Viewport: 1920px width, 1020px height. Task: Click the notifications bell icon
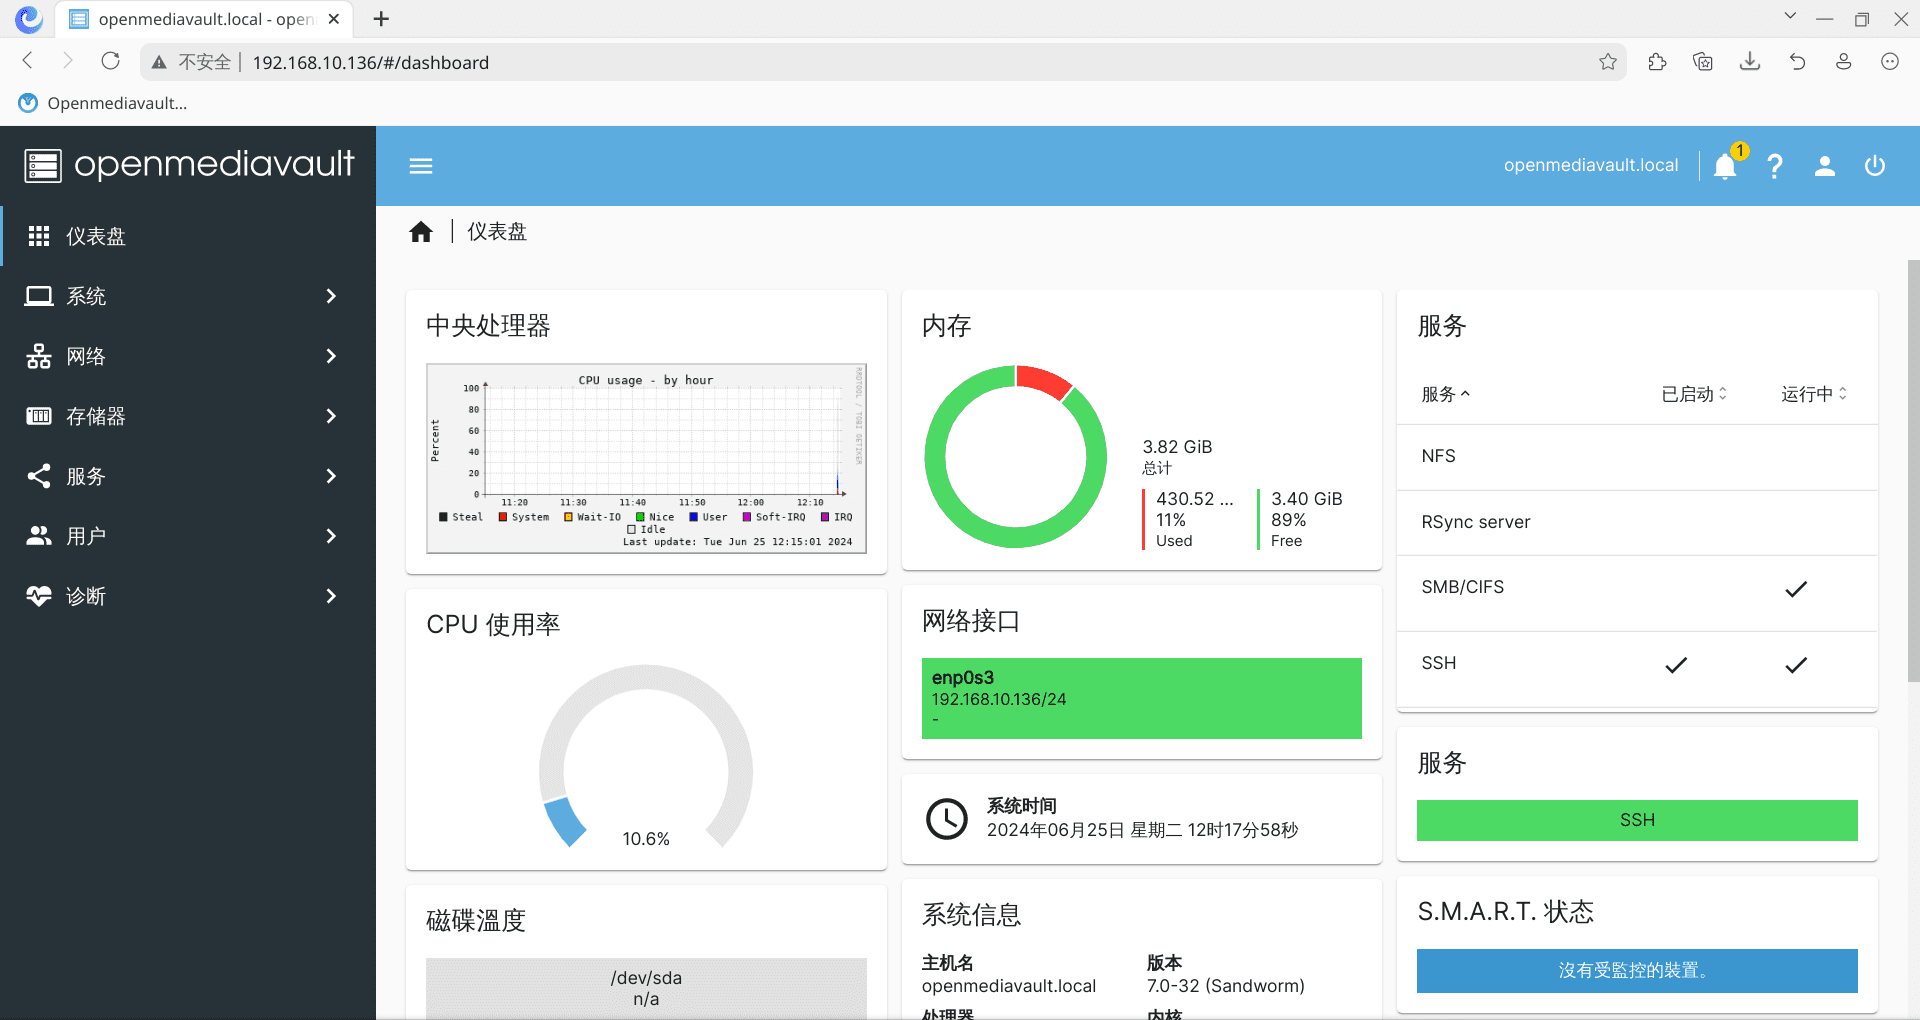pyautogui.click(x=1724, y=166)
